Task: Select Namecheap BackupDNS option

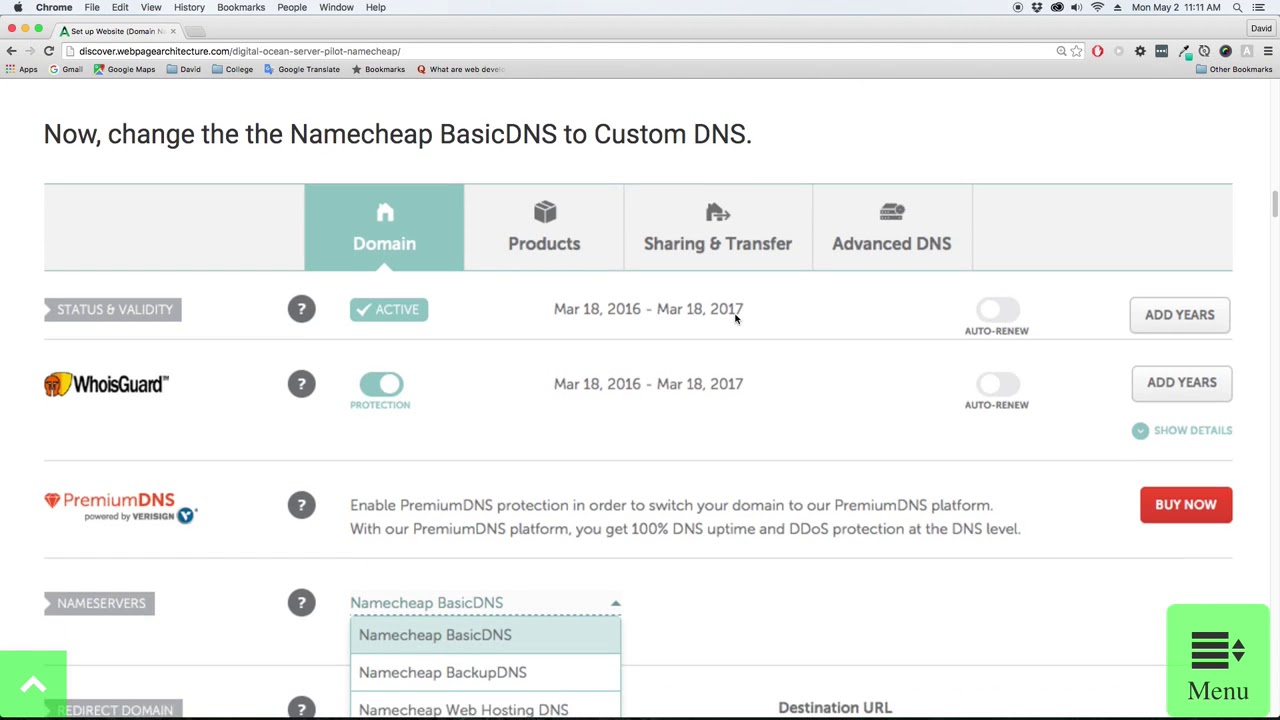Action: 443,672
